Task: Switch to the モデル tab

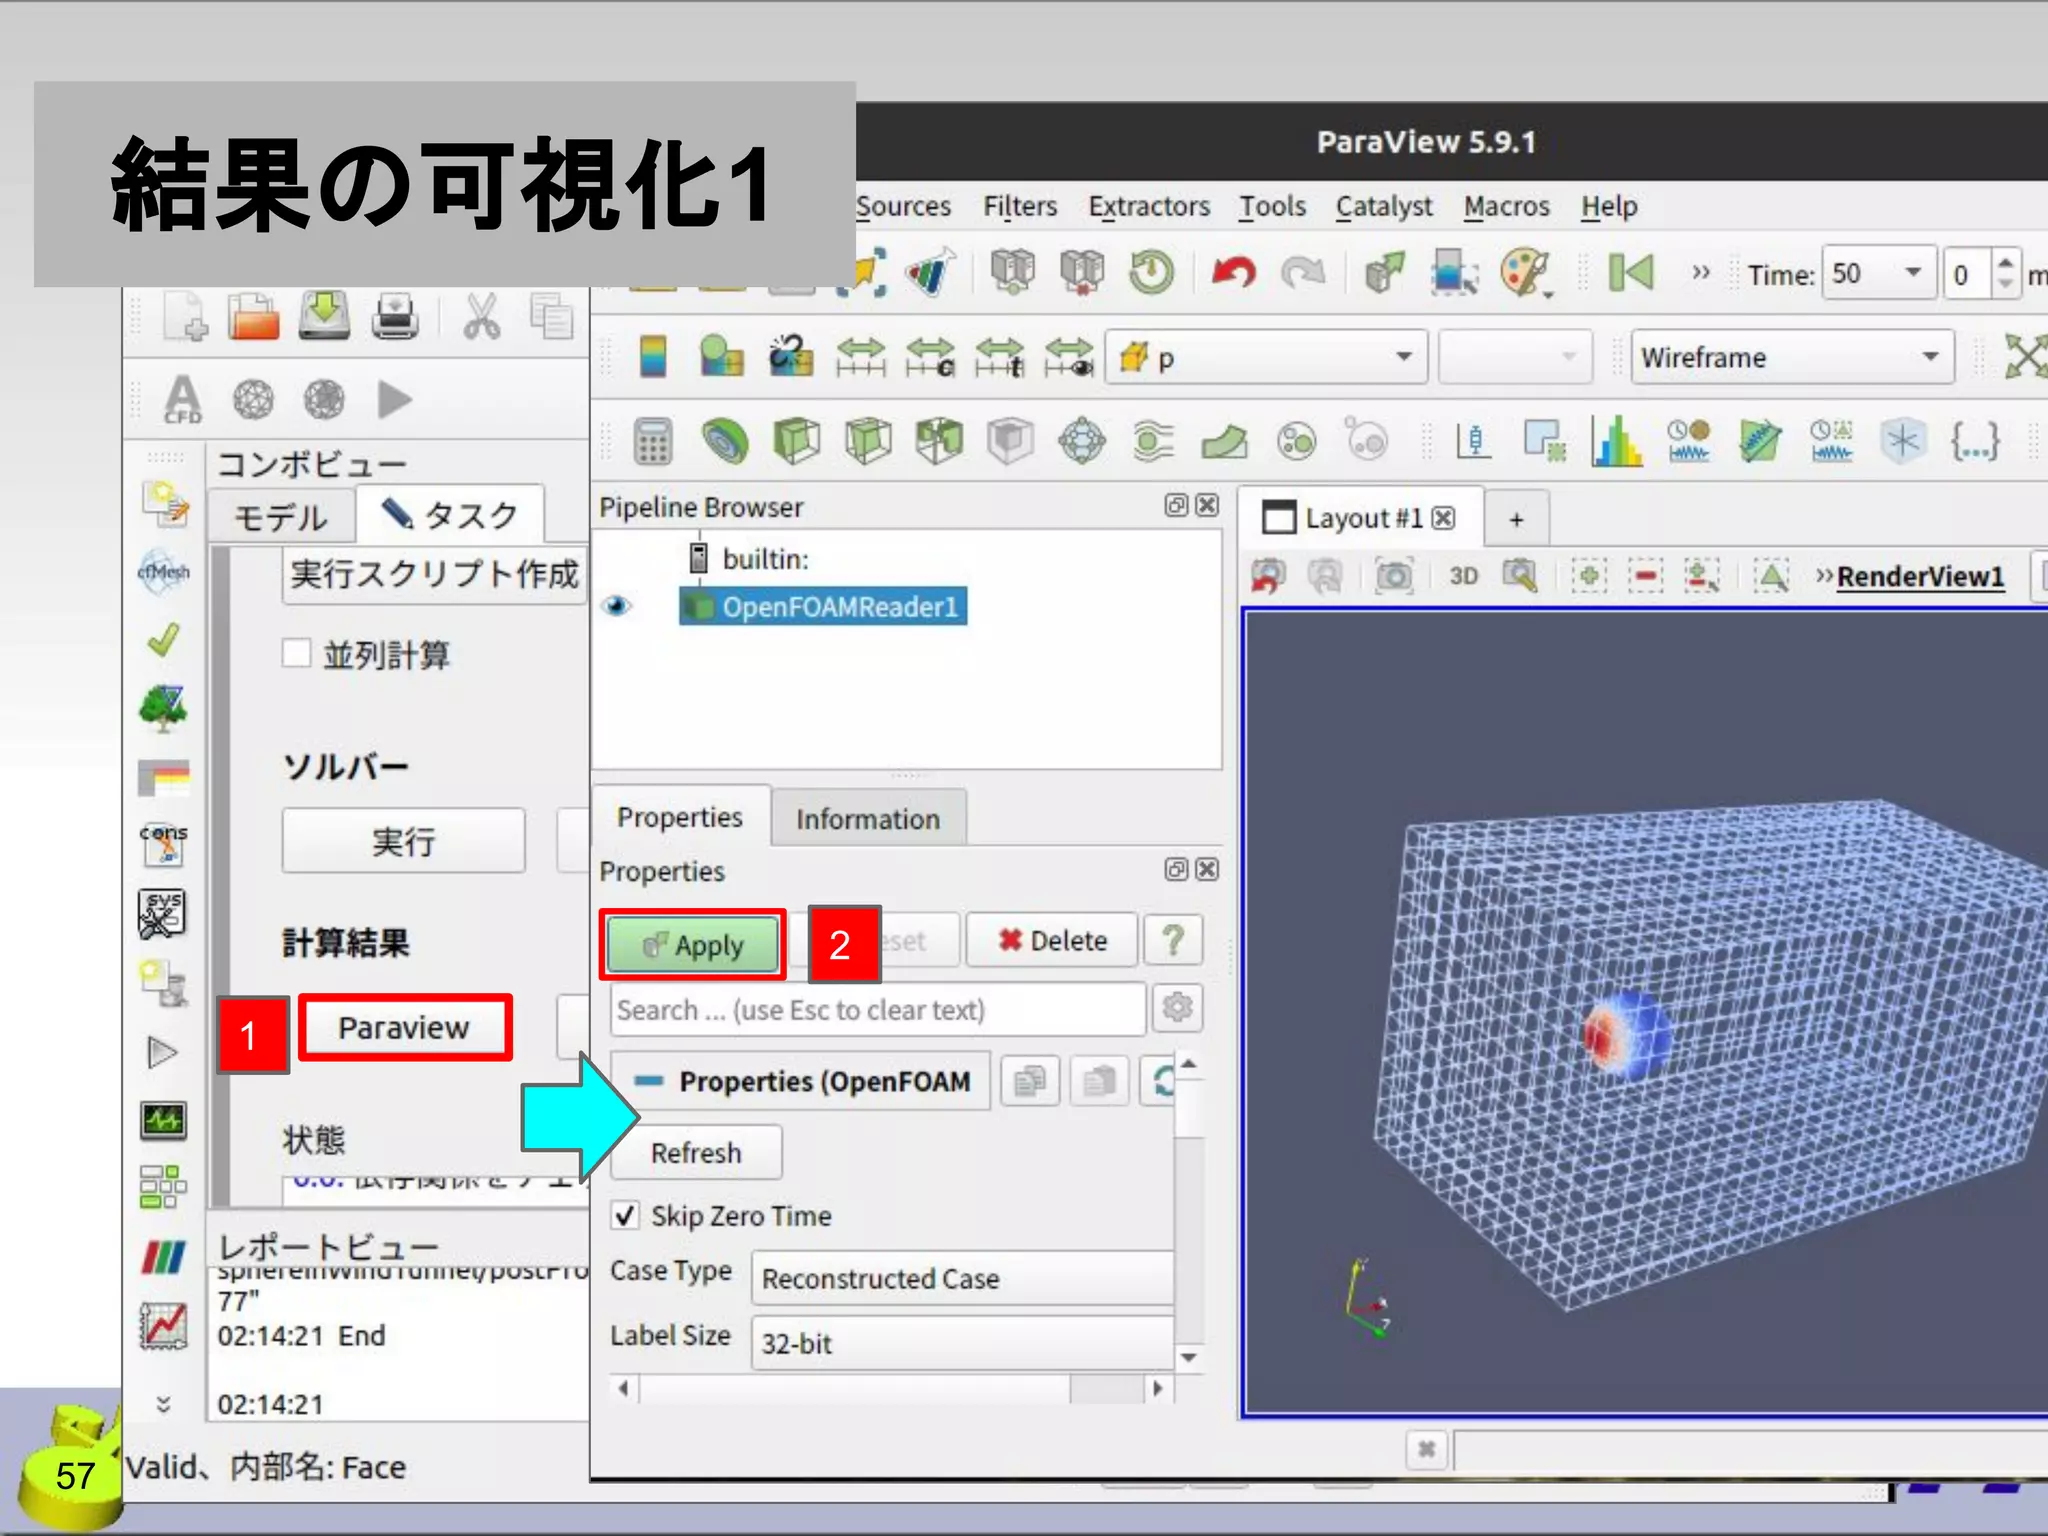Action: point(280,517)
